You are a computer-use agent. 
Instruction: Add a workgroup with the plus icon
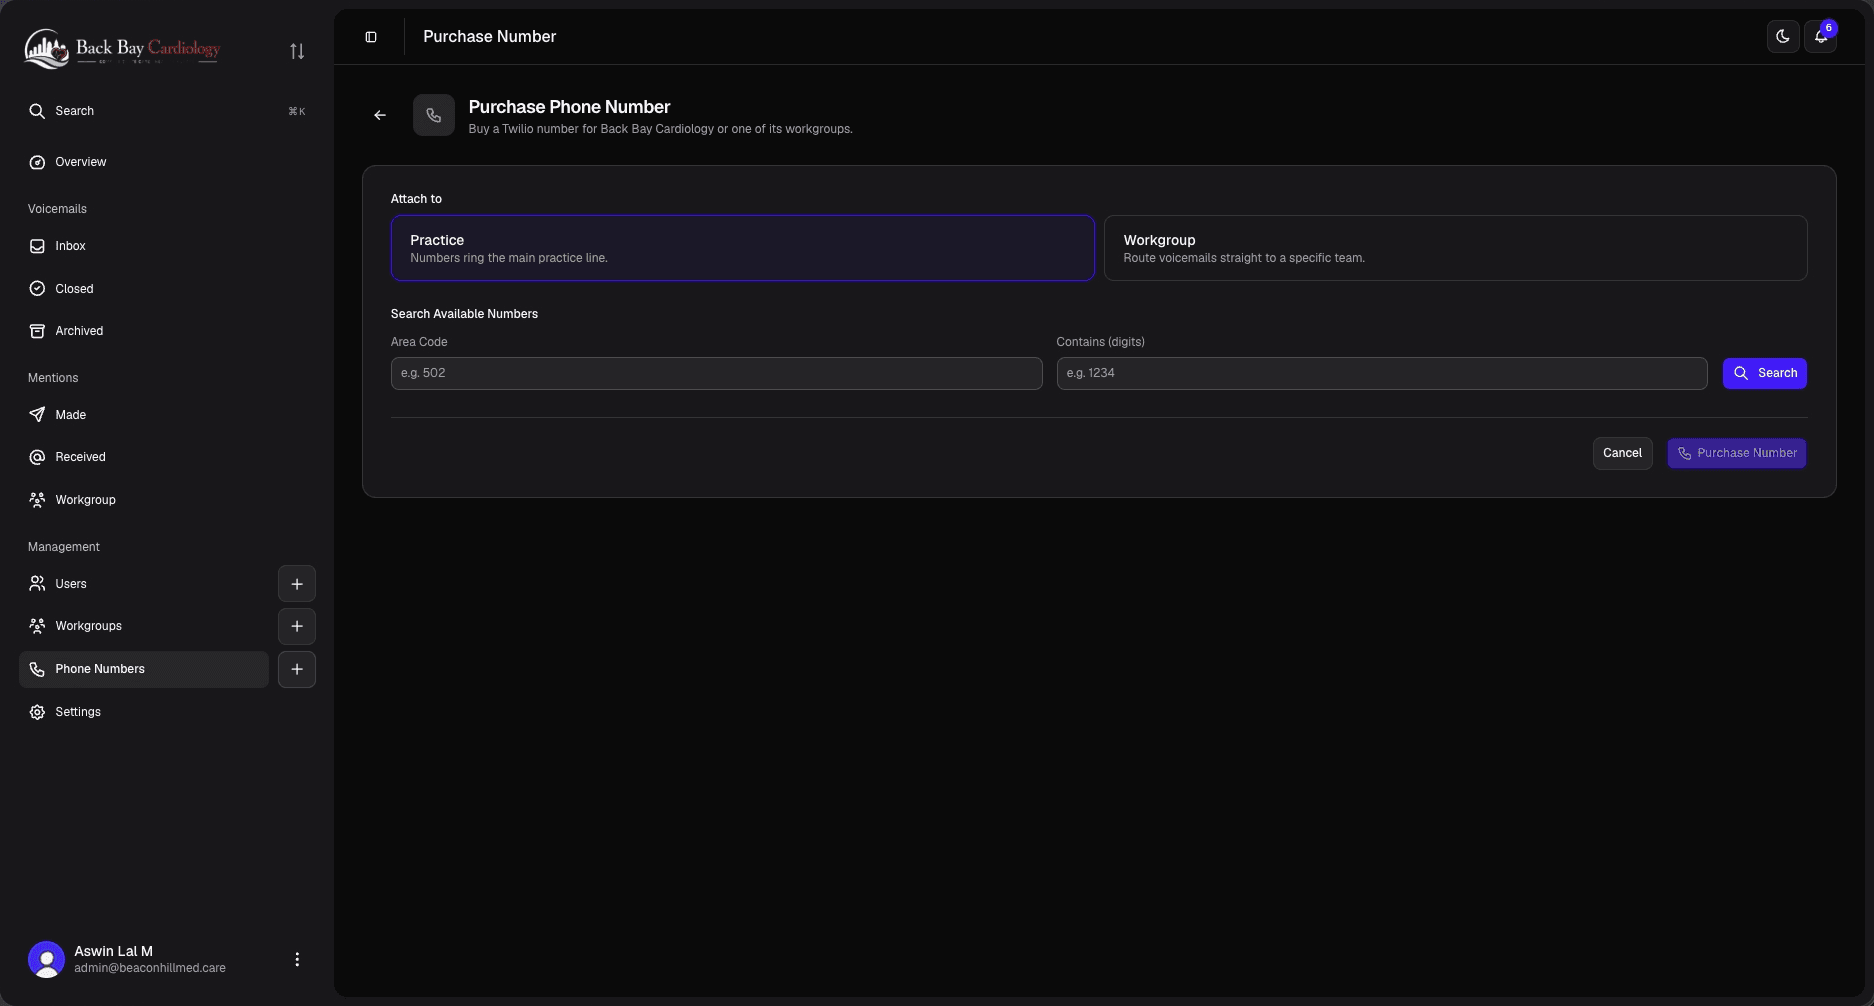[x=297, y=626]
